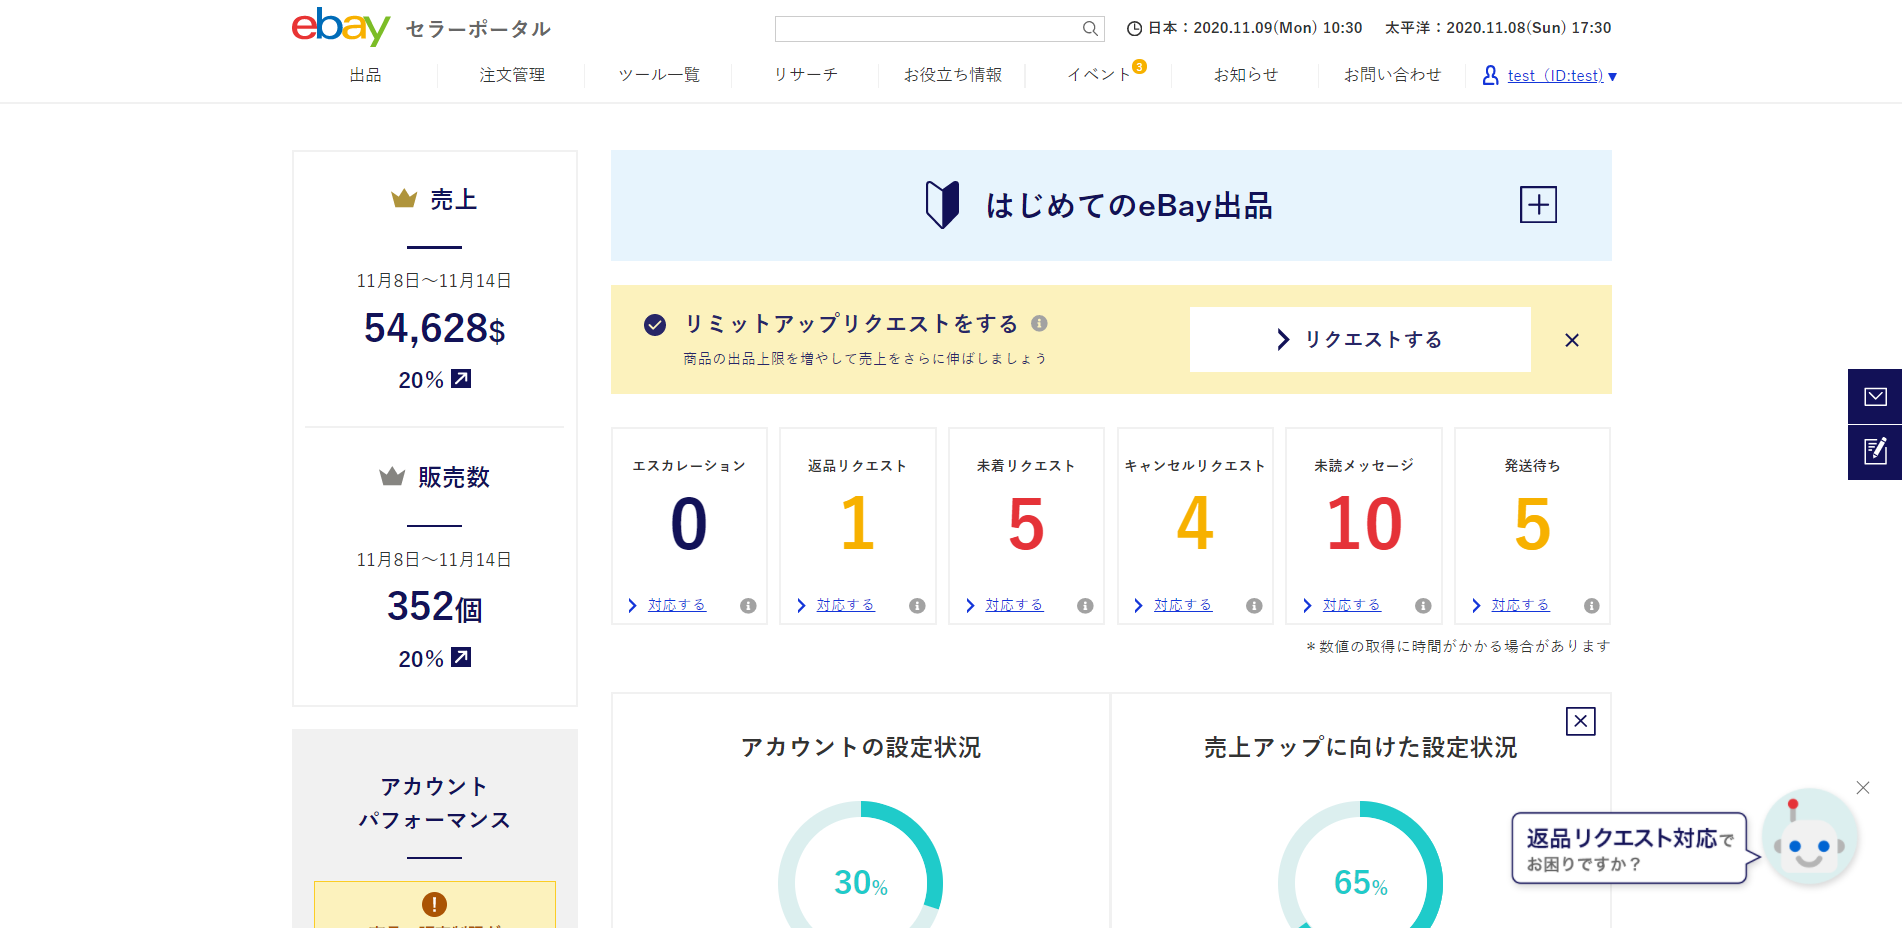
Task: Click 対応する under キャンセルリクエスト
Action: 1183,605
